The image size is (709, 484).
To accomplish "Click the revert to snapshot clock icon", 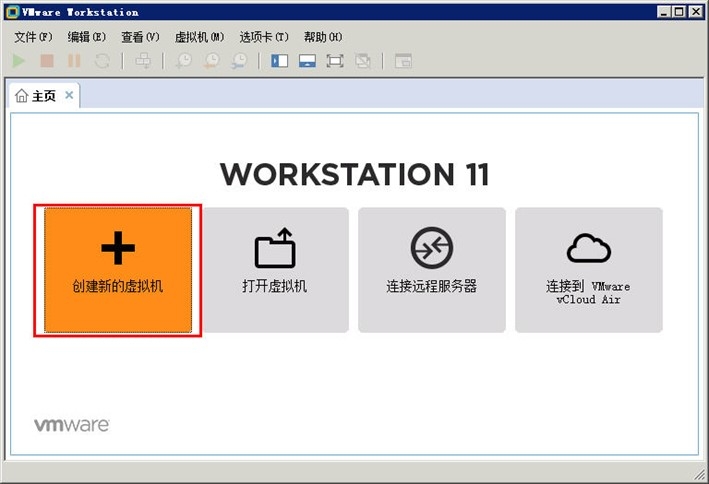I will [x=212, y=61].
